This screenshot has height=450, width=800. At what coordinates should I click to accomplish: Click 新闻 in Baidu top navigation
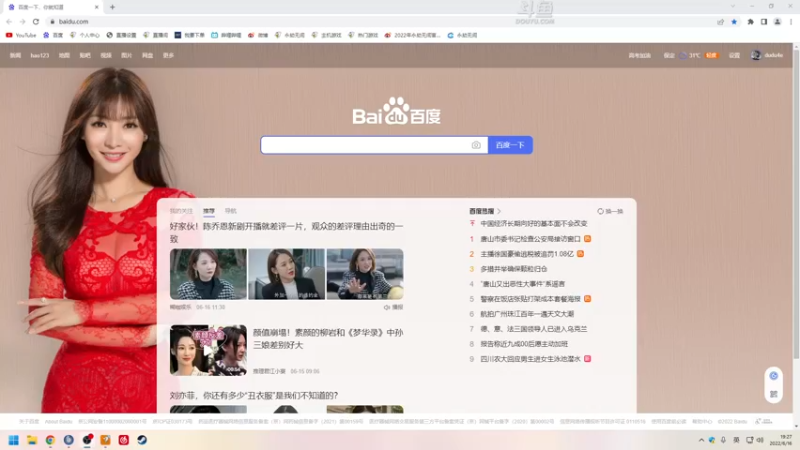[x=15, y=55]
